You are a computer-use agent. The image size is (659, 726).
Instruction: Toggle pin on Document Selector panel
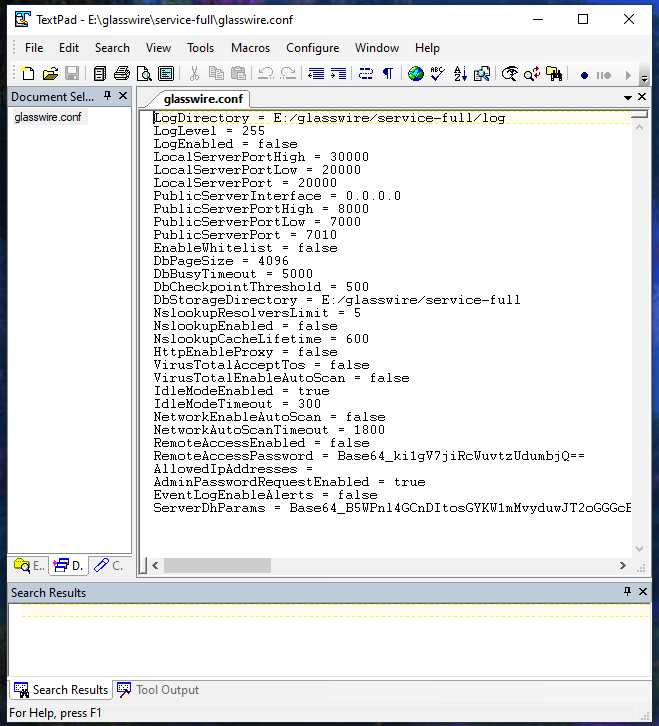[107, 96]
